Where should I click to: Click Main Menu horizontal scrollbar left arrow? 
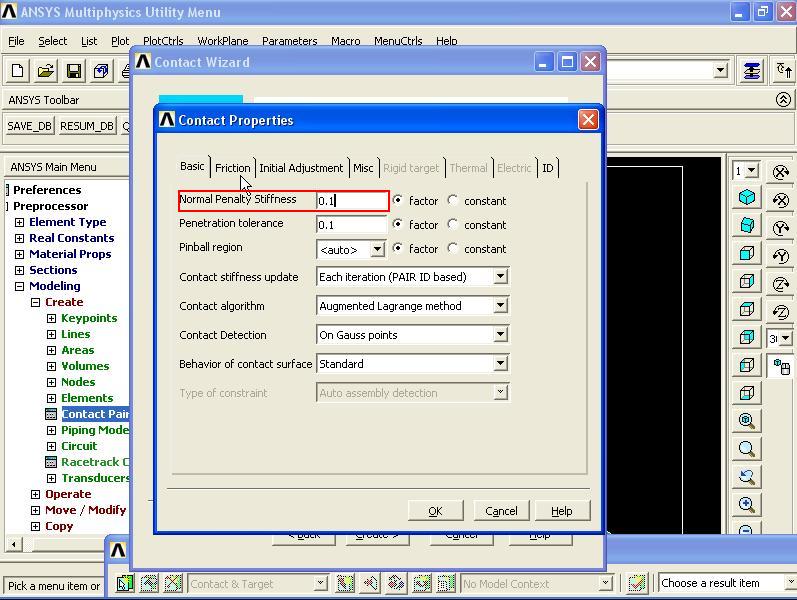(x=13, y=545)
